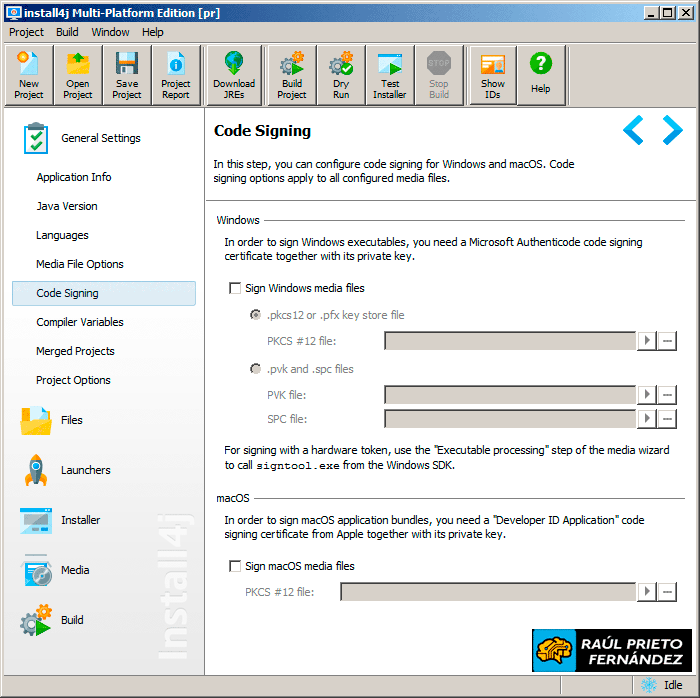Click the Test Installer icon

pyautogui.click(x=390, y=75)
